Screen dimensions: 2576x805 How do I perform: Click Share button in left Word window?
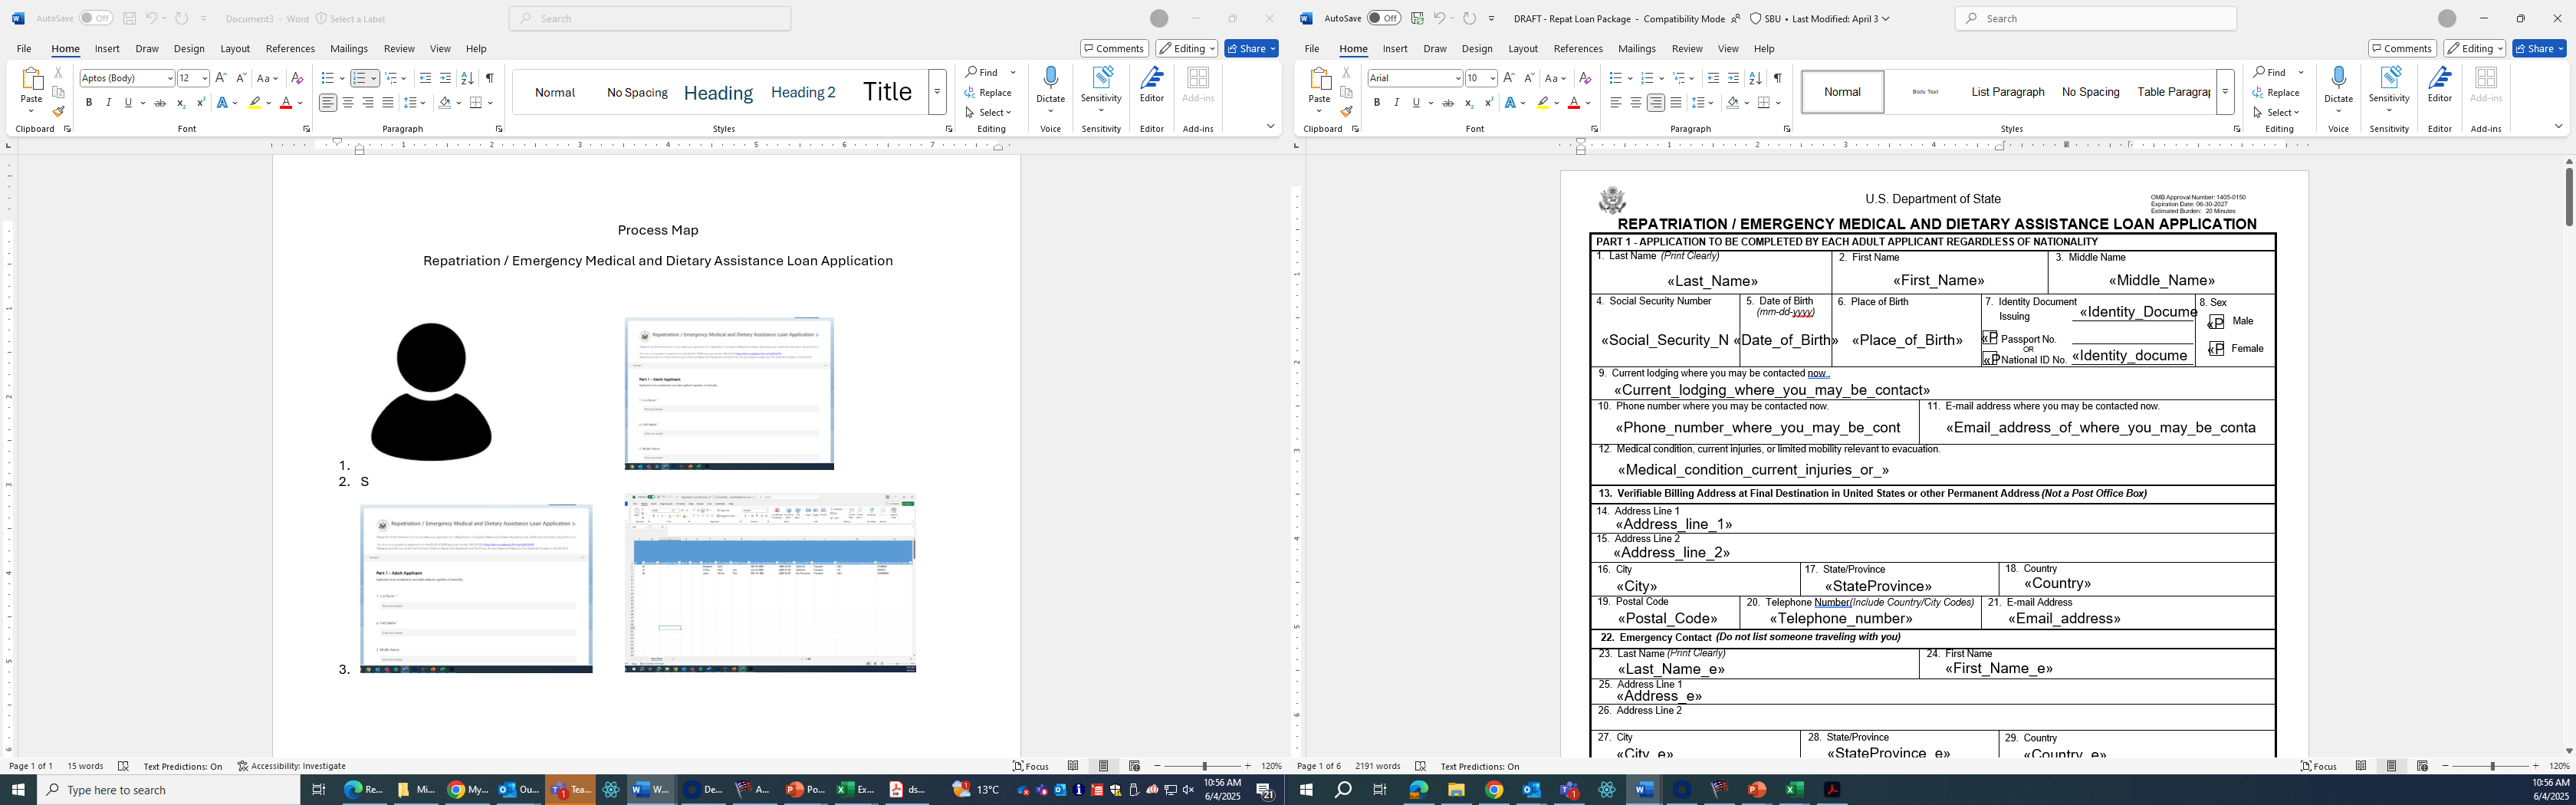1250,48
